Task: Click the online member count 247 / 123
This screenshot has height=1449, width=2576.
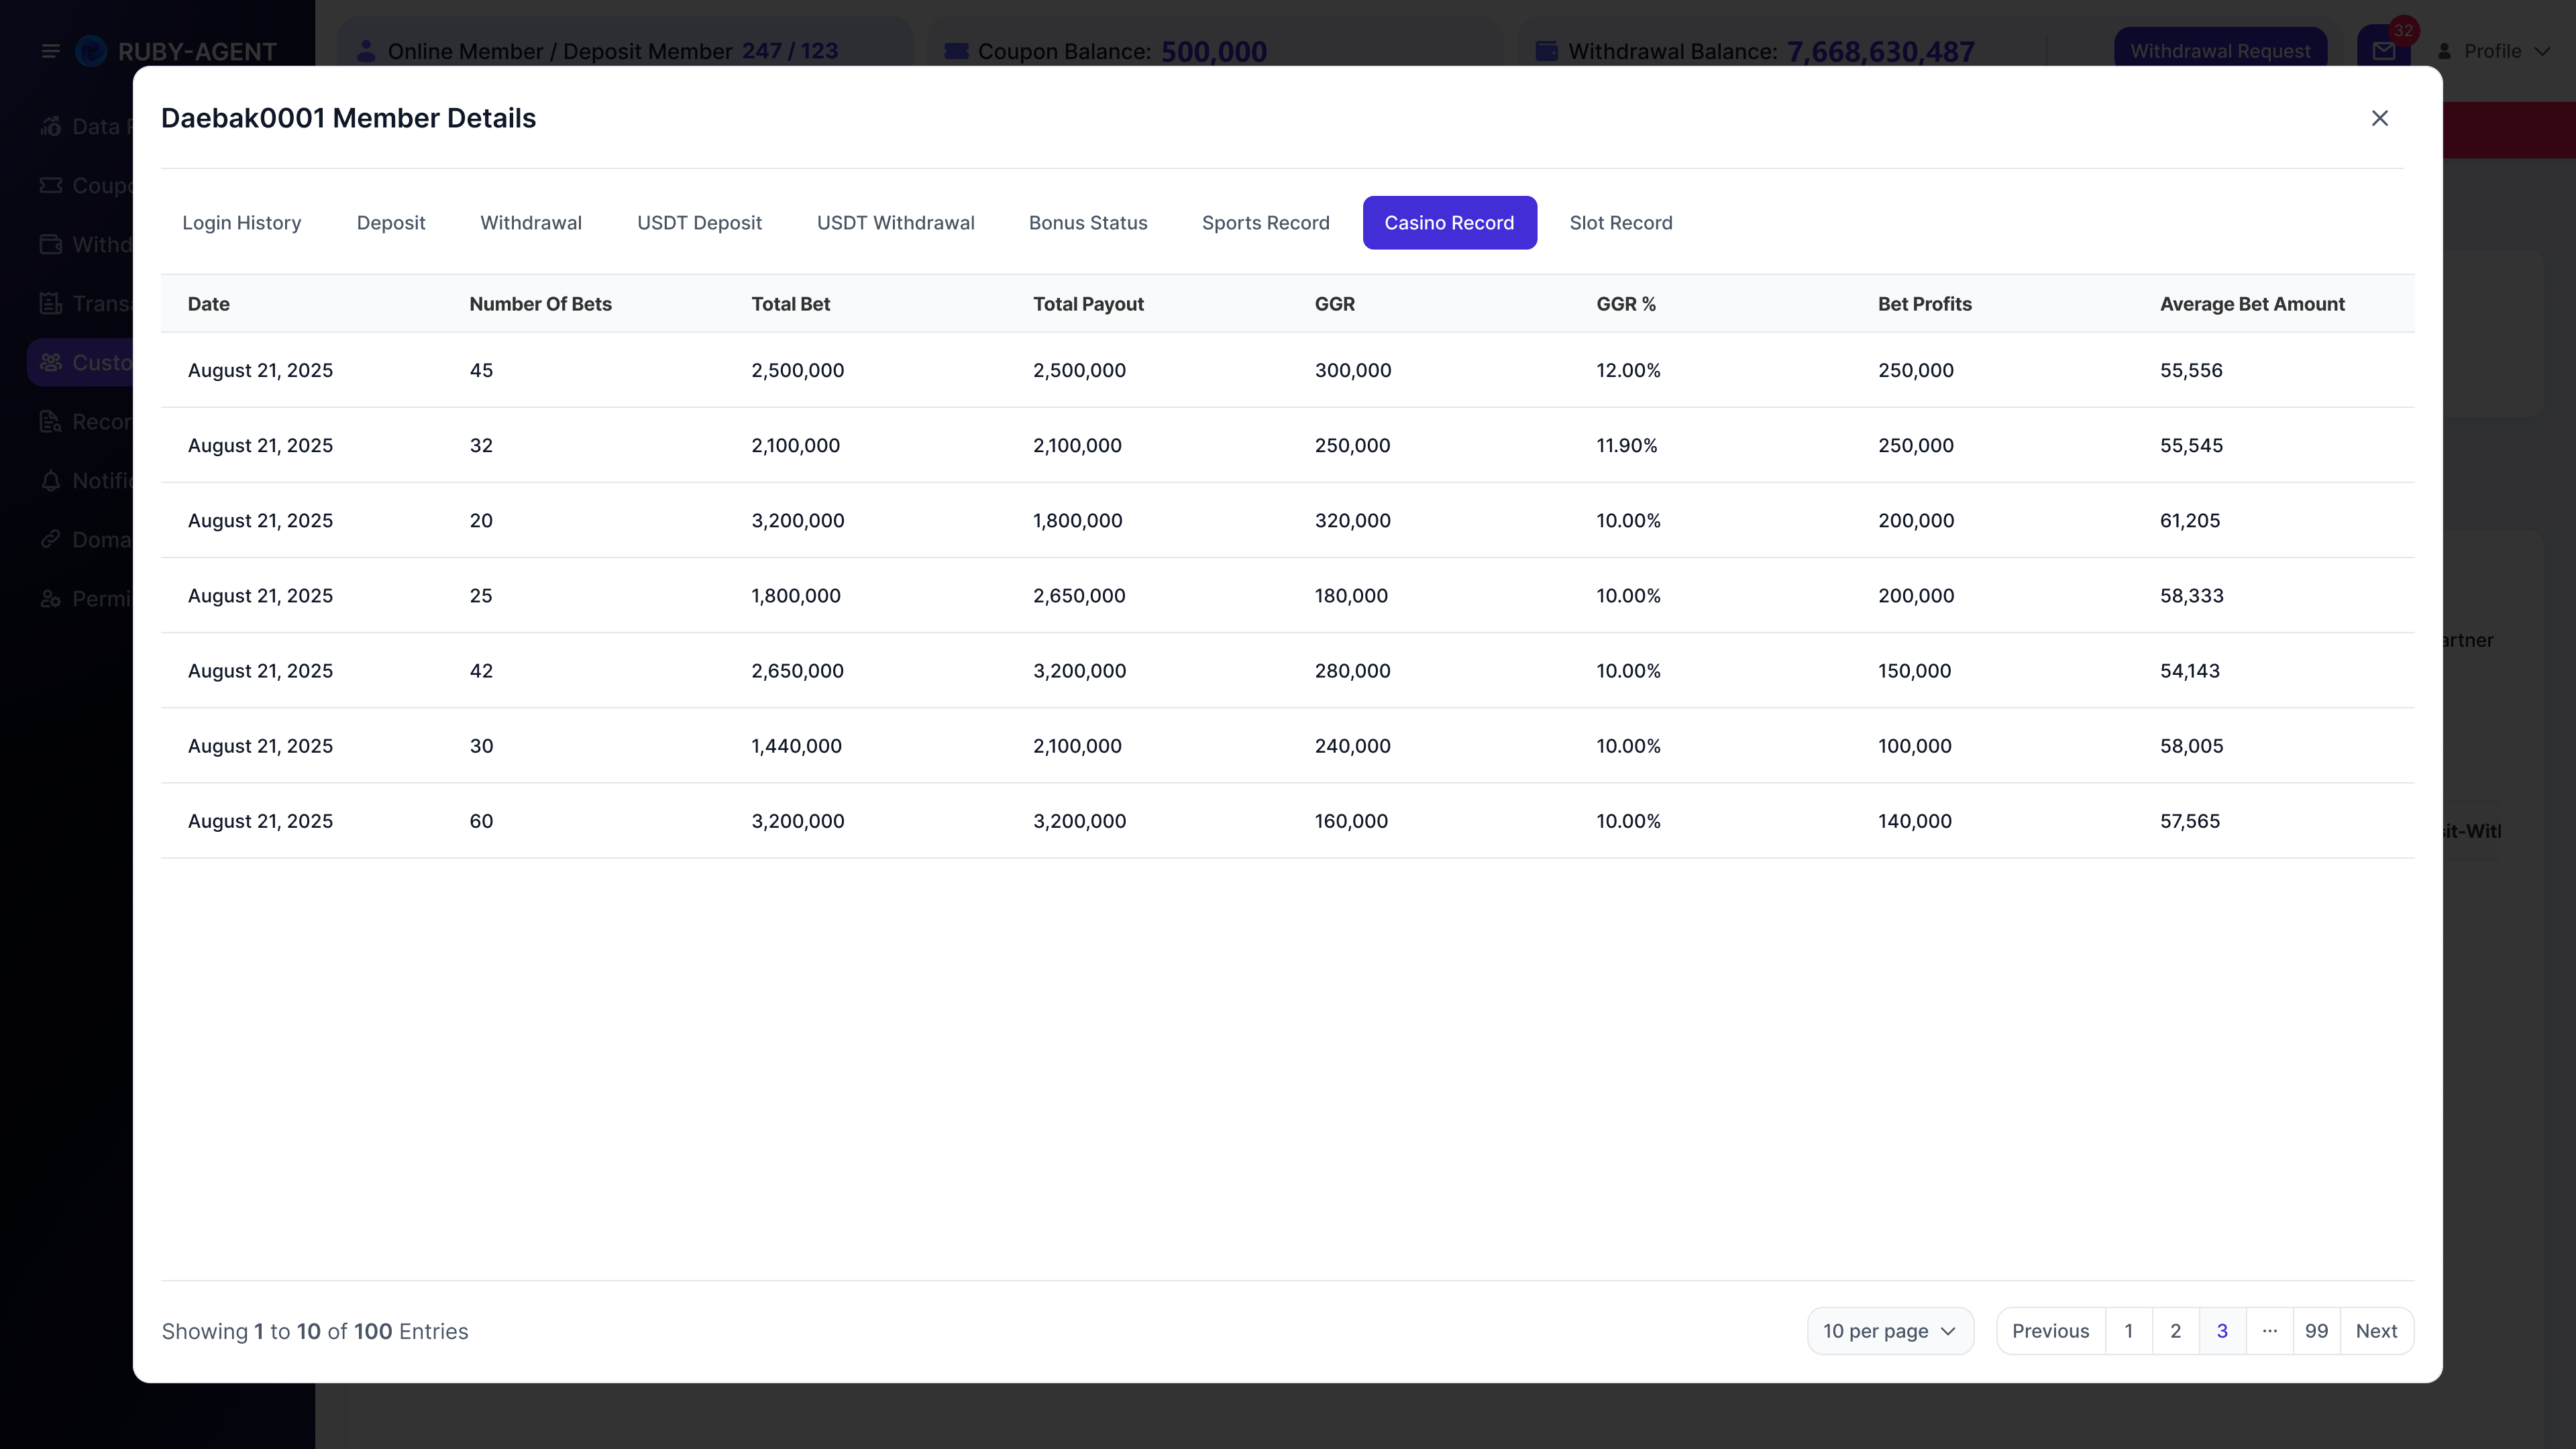Action: pos(790,51)
